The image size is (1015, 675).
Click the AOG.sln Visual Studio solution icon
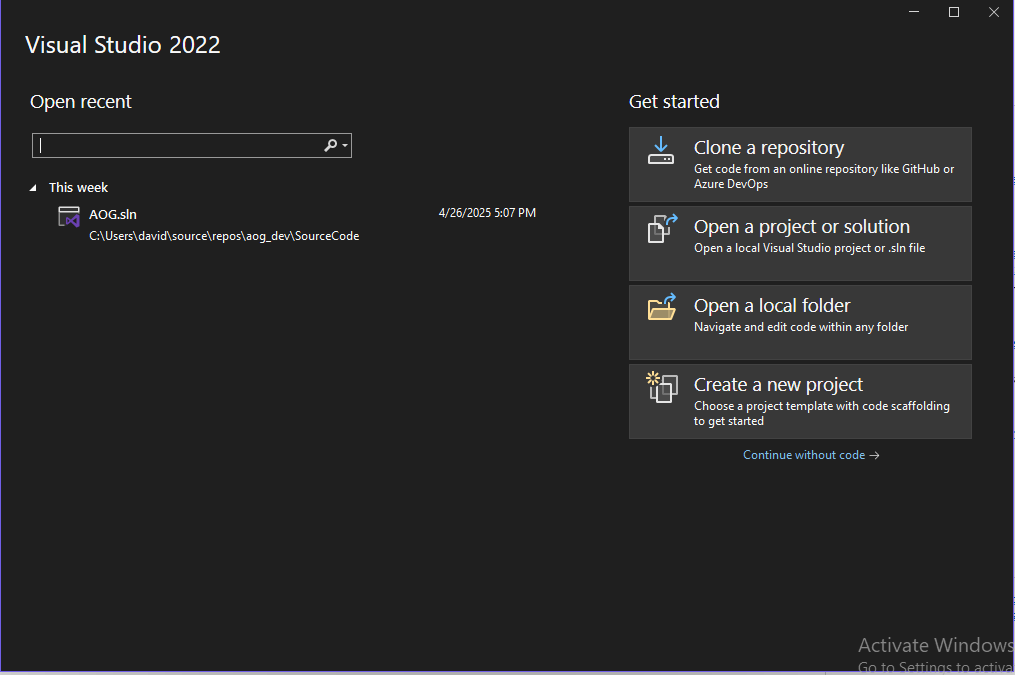pyautogui.click(x=69, y=217)
